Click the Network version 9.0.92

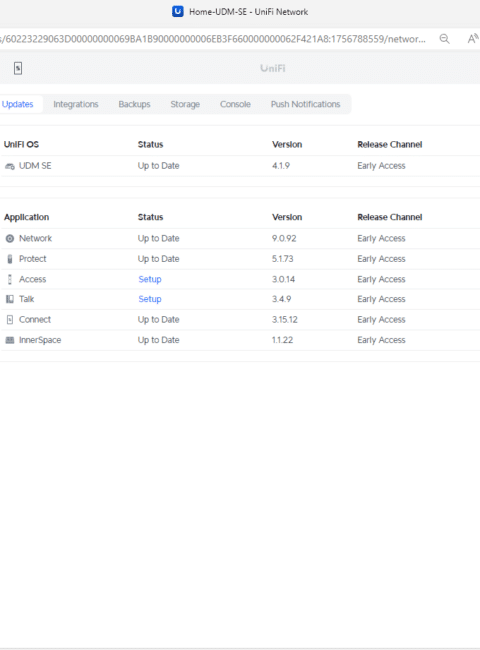tap(284, 238)
